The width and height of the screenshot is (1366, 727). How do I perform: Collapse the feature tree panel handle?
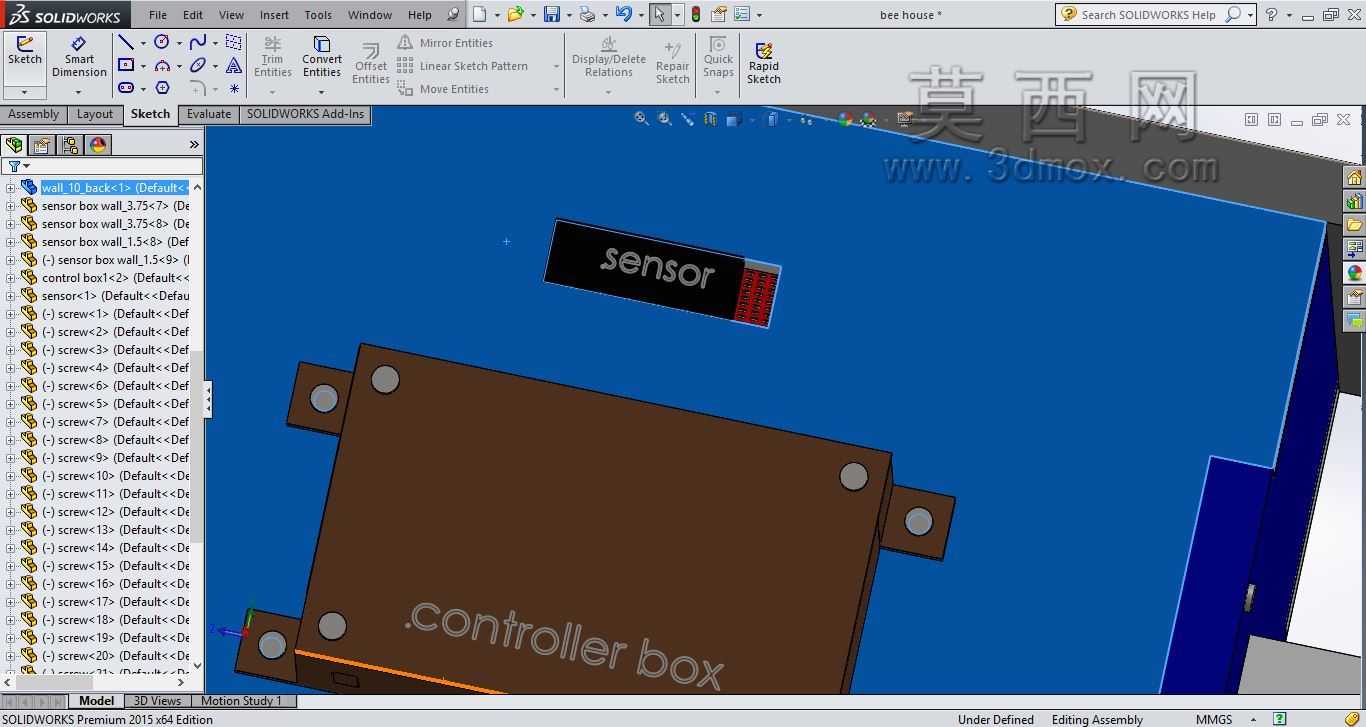[208, 400]
